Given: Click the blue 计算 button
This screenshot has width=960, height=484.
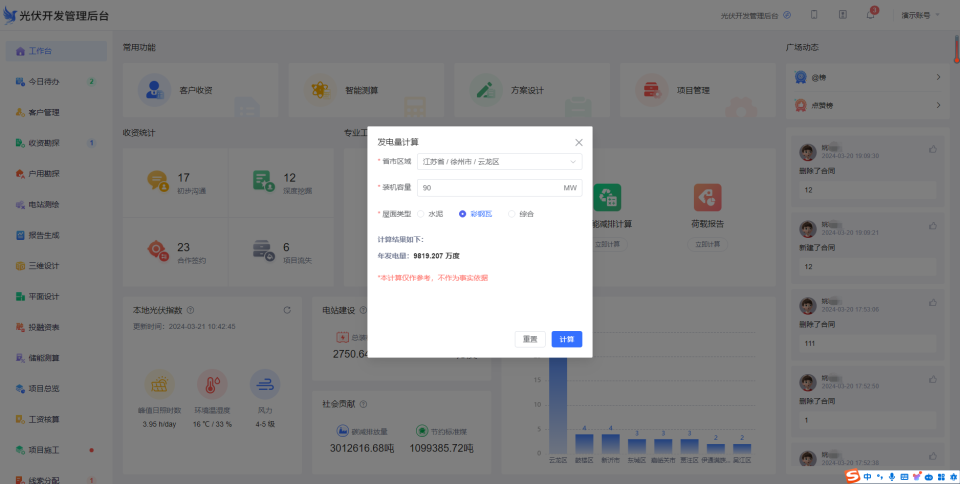Looking at the screenshot, I should click(567, 339).
